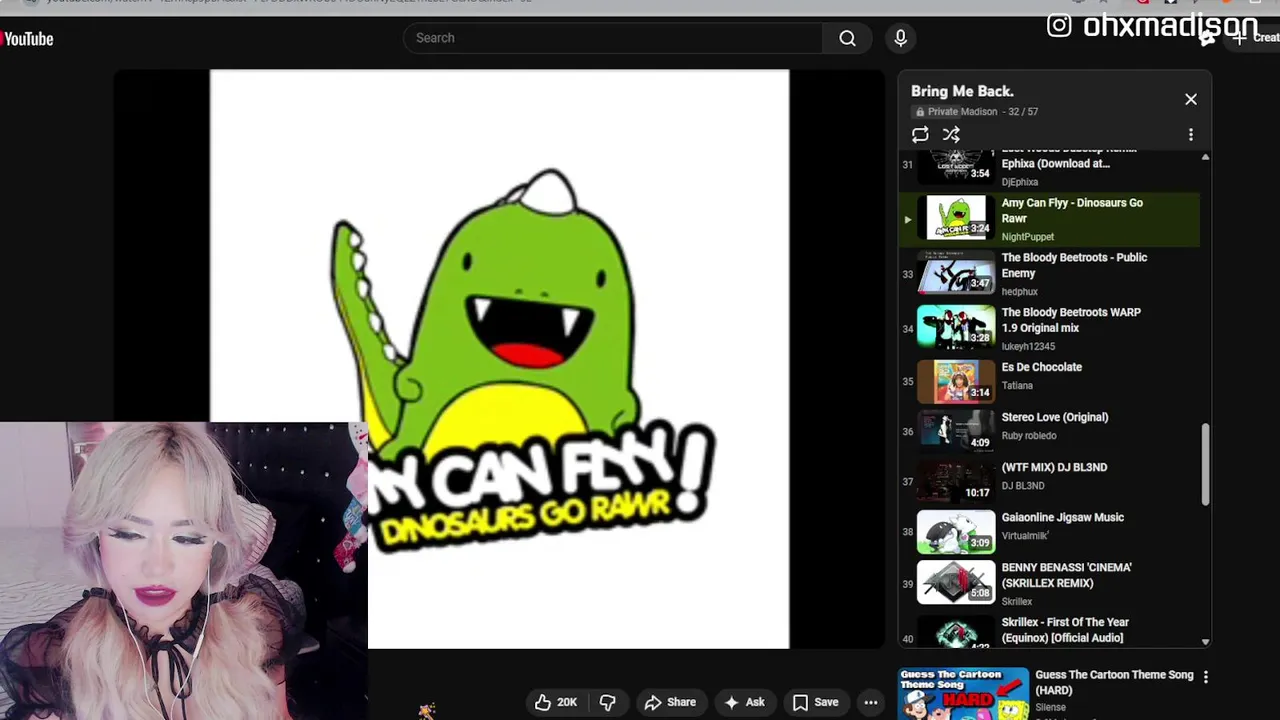Toggle loop playlist
This screenshot has width=1280, height=720.
tap(920, 134)
